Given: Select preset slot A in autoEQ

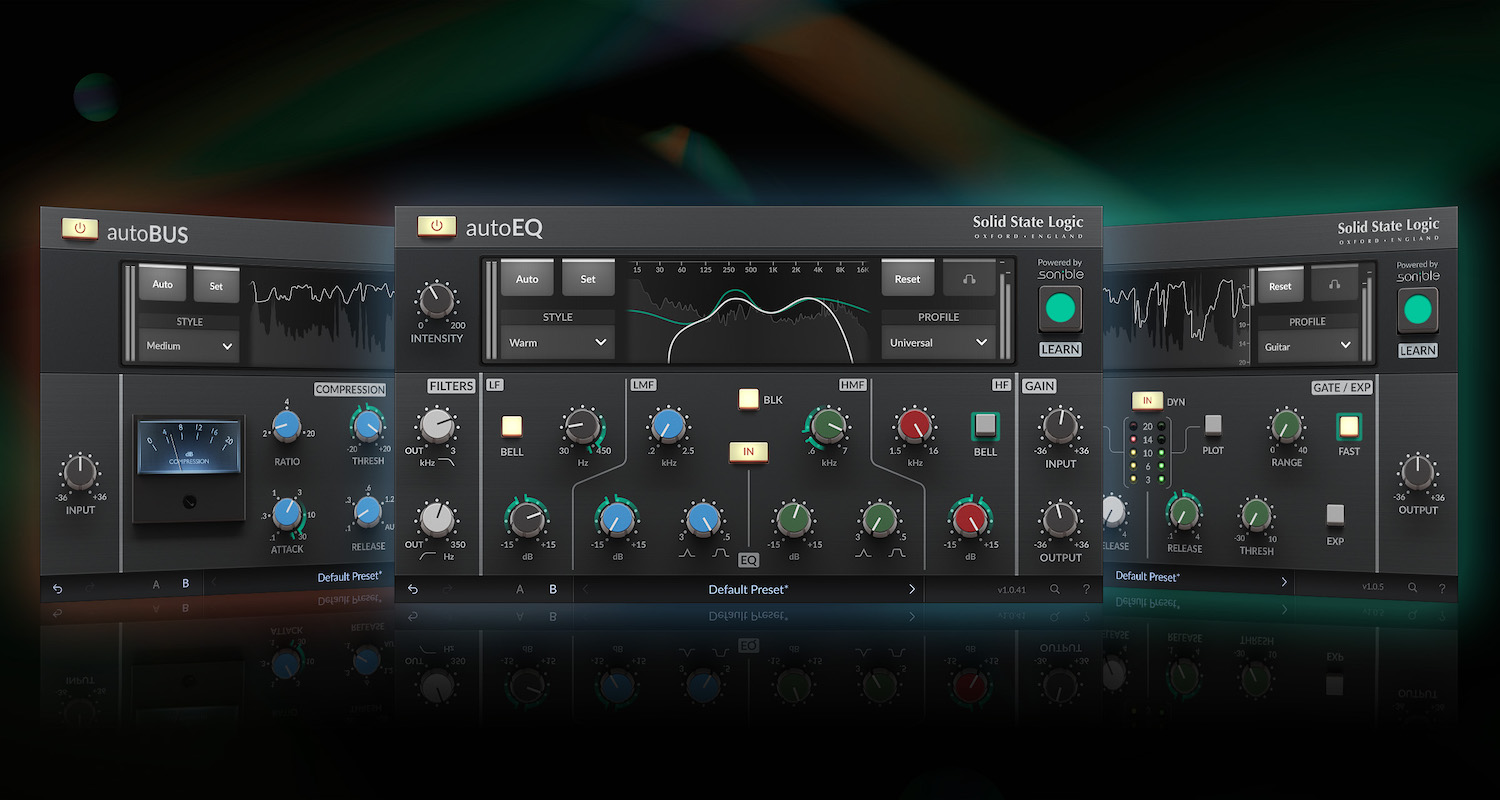Looking at the screenshot, I should pos(519,589).
